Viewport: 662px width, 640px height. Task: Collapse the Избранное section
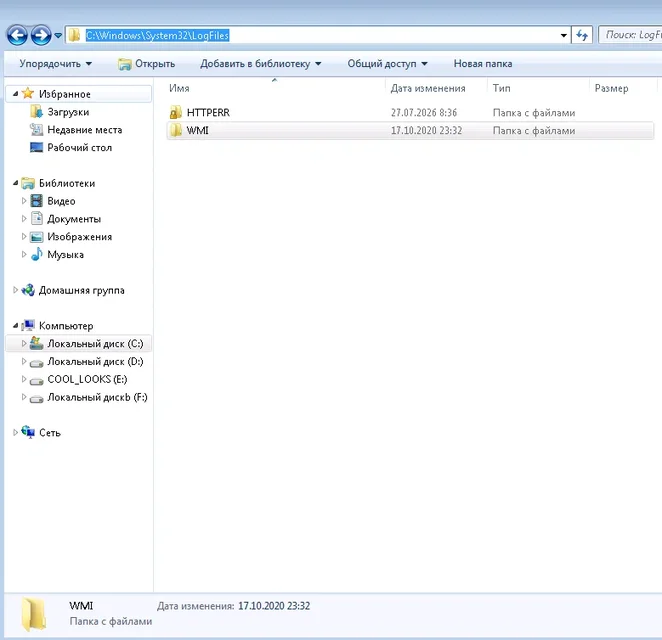click(x=15, y=94)
